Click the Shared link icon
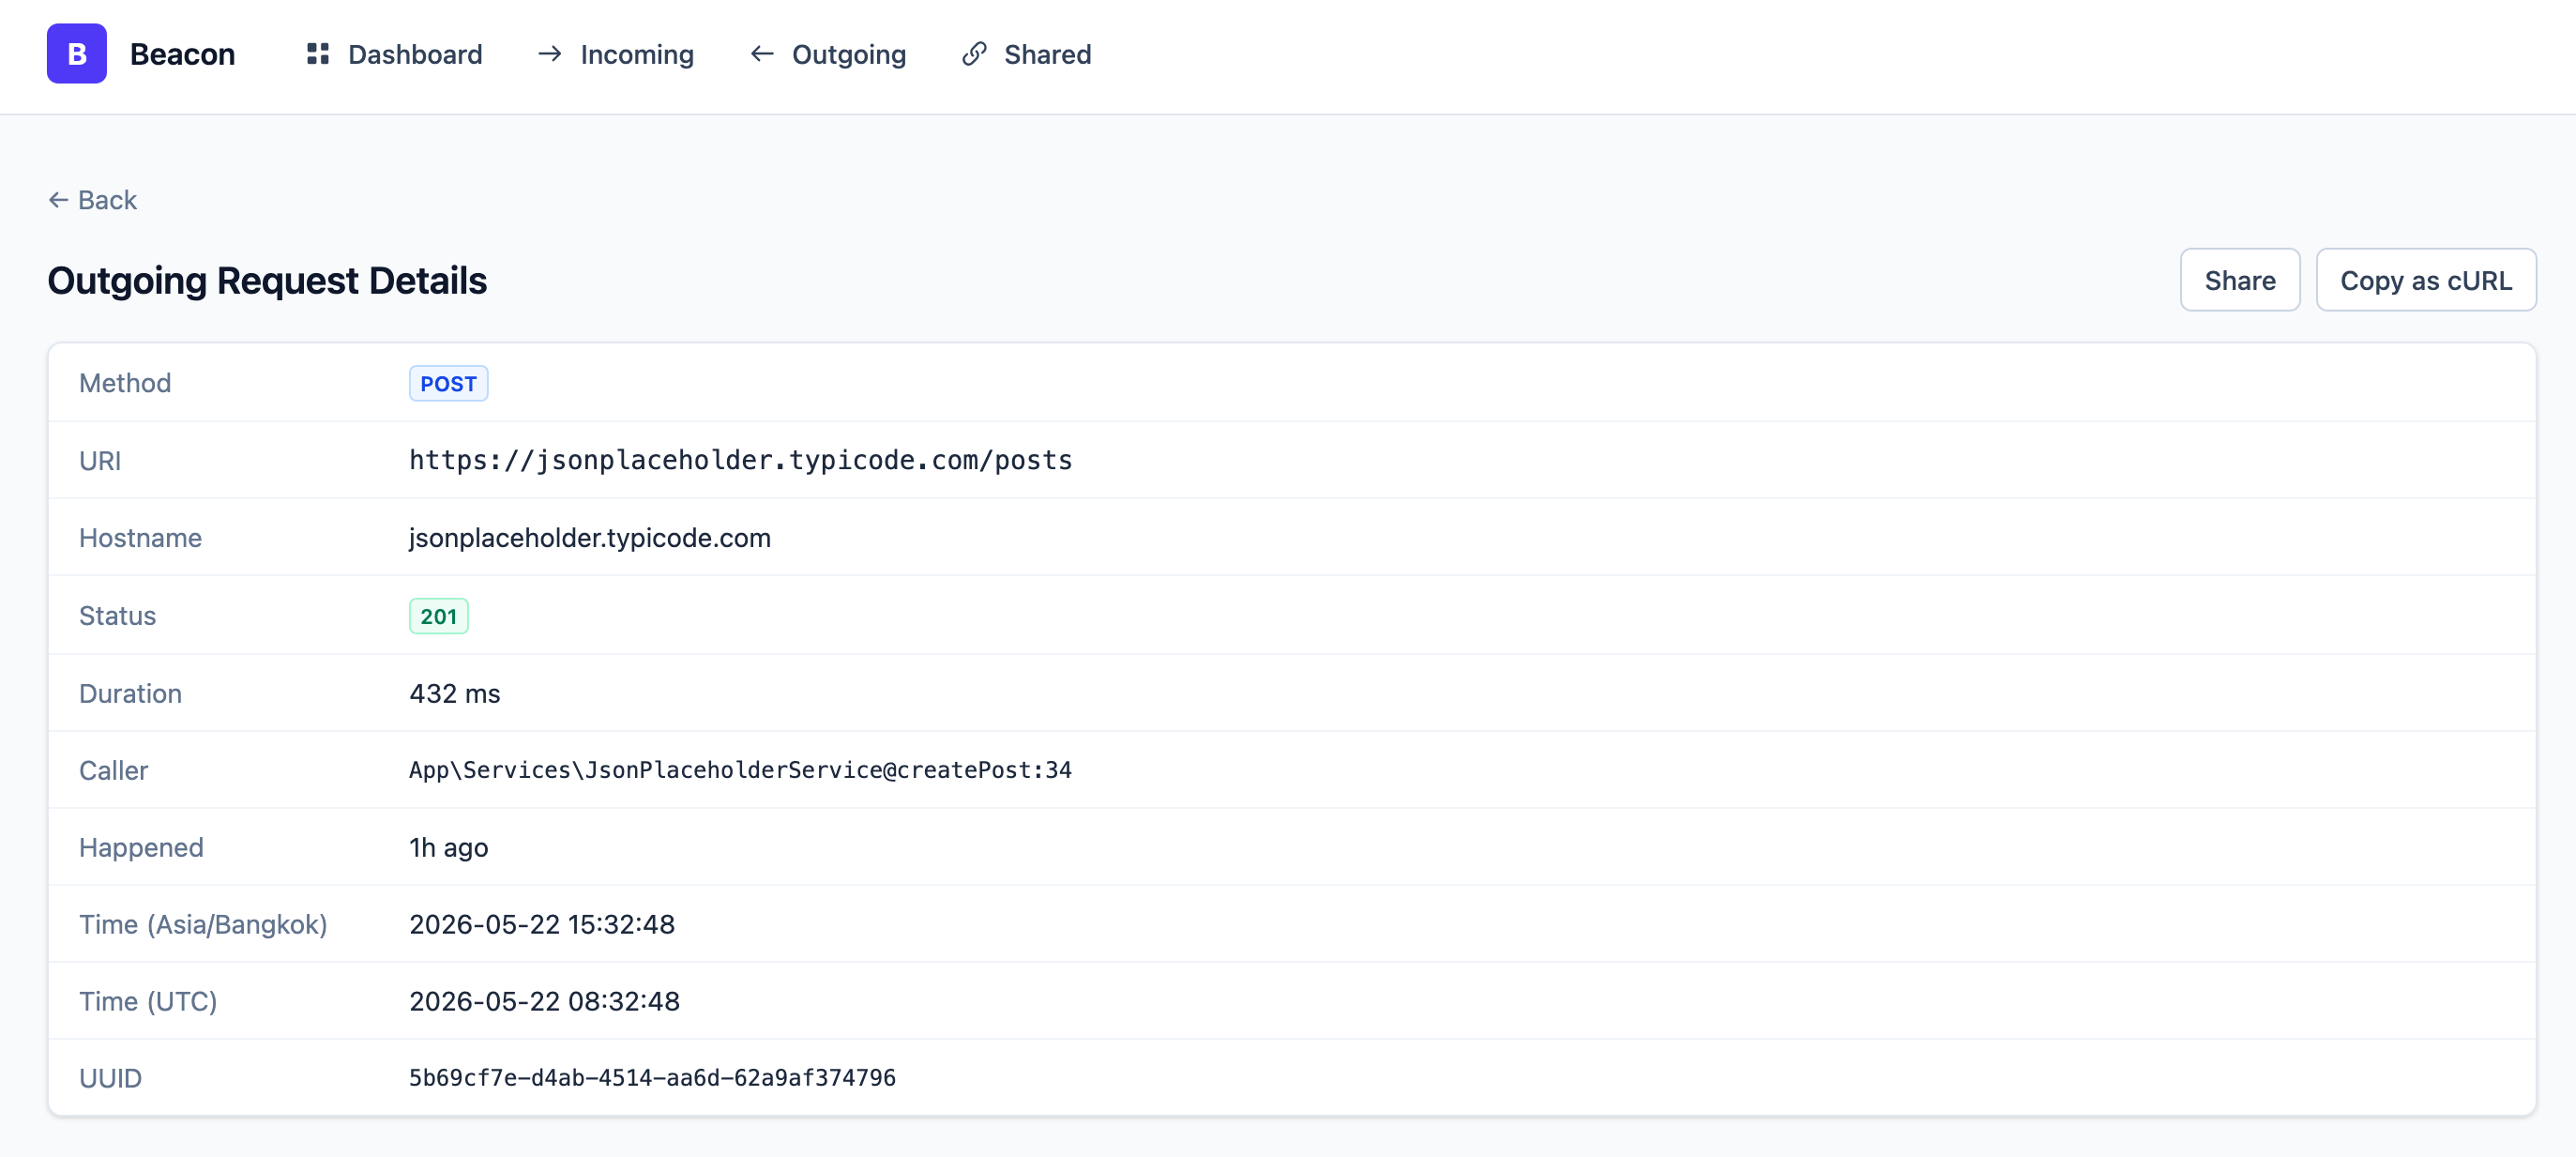Image resolution: width=2576 pixels, height=1157 pixels. point(974,54)
